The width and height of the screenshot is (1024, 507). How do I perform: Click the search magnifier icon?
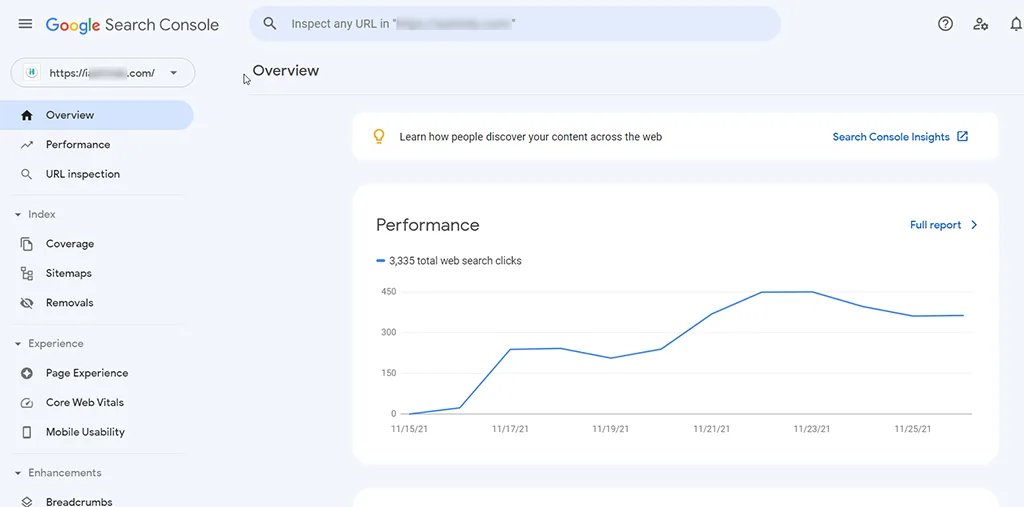[270, 24]
